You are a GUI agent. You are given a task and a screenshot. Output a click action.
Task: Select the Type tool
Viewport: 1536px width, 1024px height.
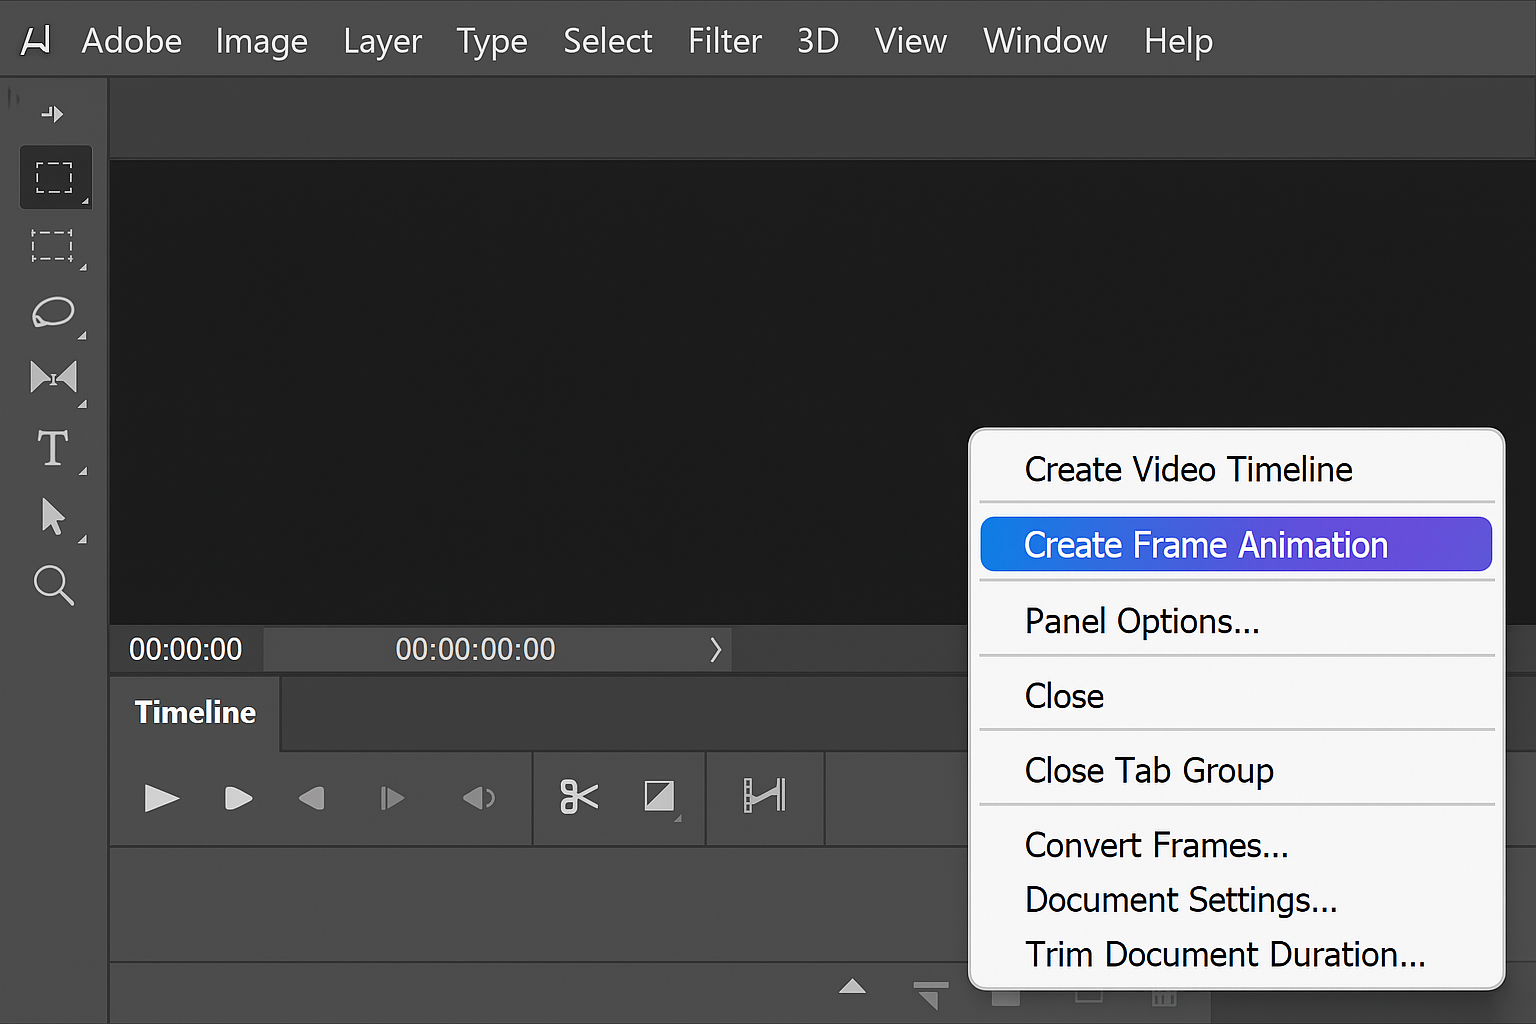[x=53, y=448]
